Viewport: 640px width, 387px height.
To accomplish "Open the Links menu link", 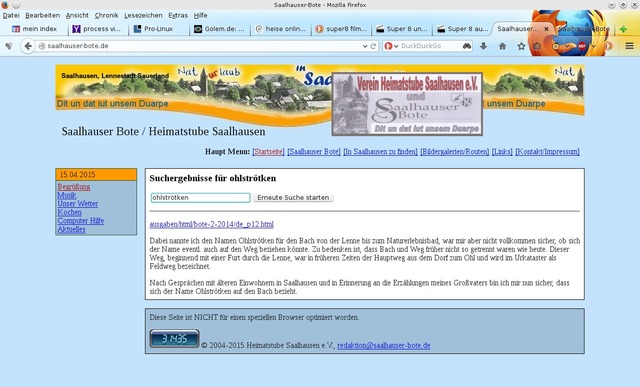I will pos(502,151).
